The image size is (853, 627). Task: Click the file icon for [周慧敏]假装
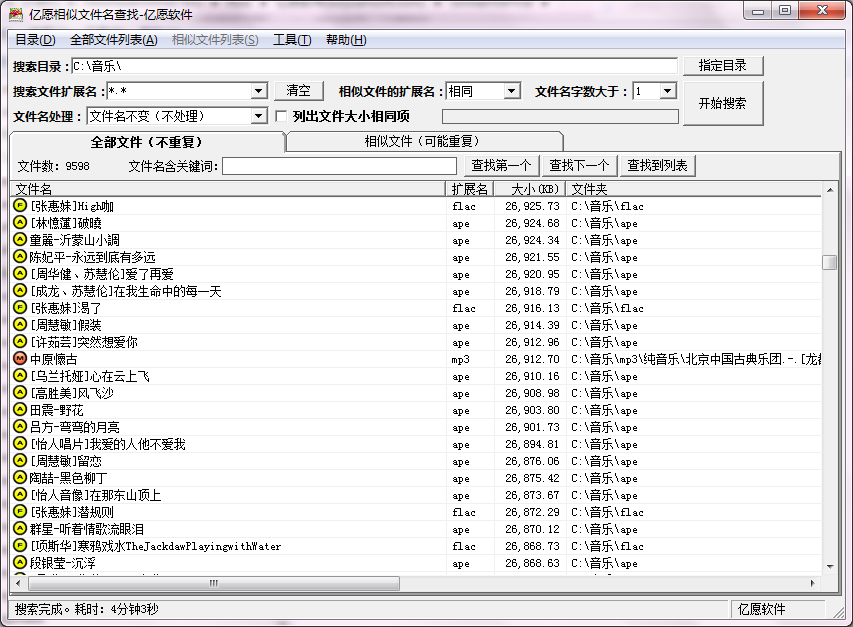pos(19,324)
